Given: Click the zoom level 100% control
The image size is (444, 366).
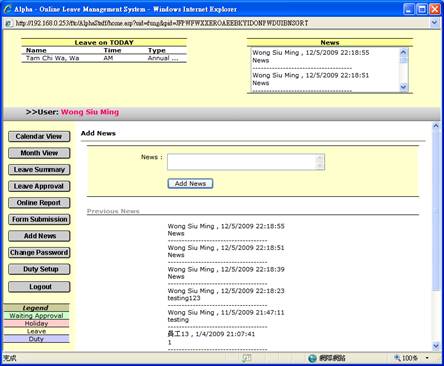Looking at the screenshot, I should [x=406, y=358].
